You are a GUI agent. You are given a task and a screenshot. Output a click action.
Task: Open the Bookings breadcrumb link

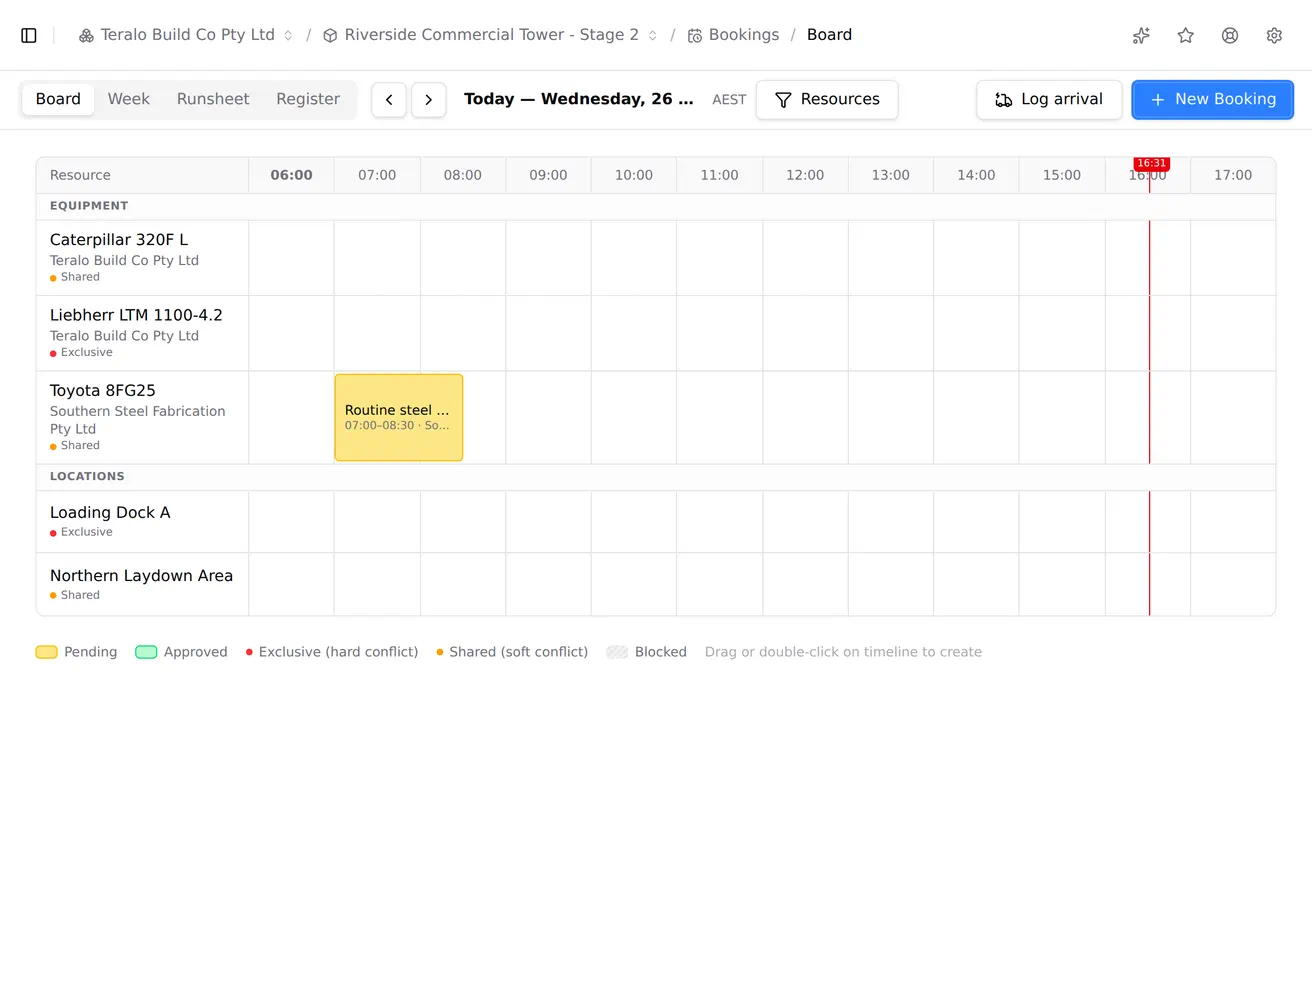point(733,35)
